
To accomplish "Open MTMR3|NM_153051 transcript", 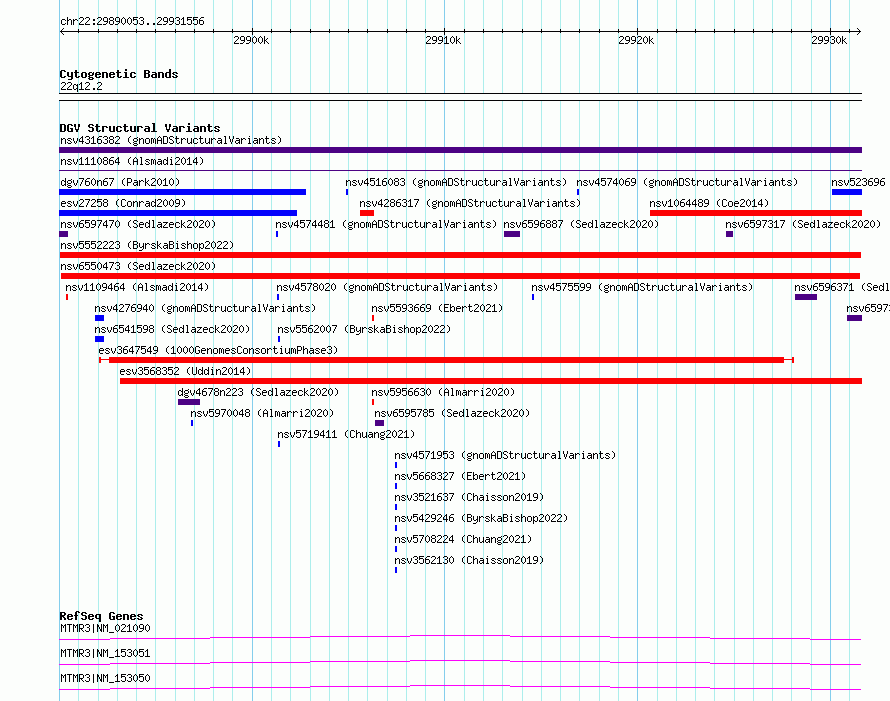I will coord(105,653).
